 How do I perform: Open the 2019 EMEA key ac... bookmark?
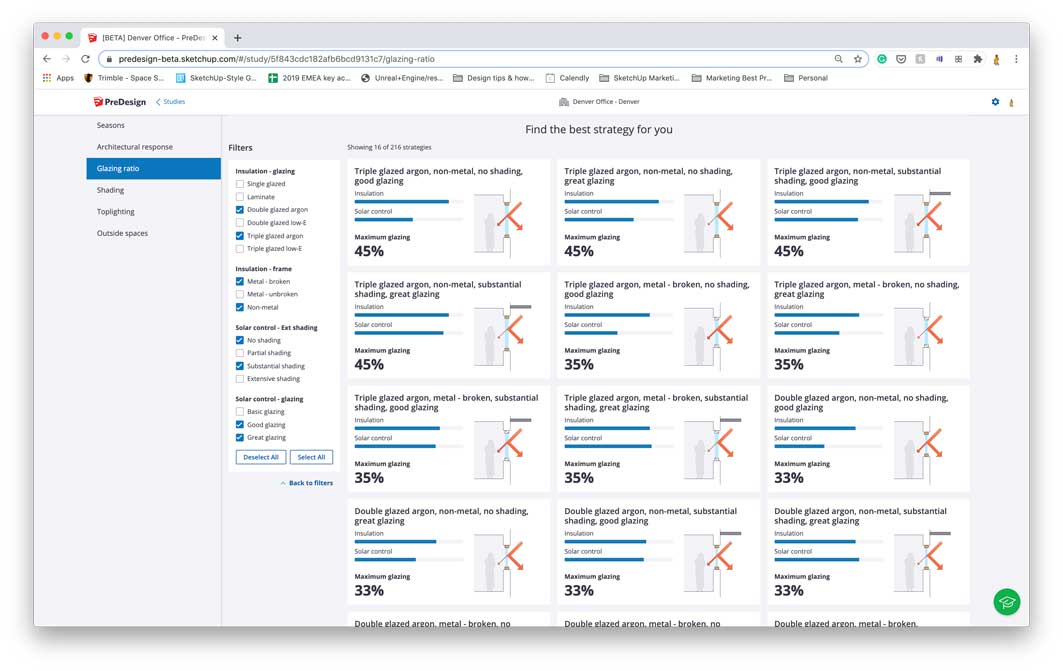(x=309, y=78)
